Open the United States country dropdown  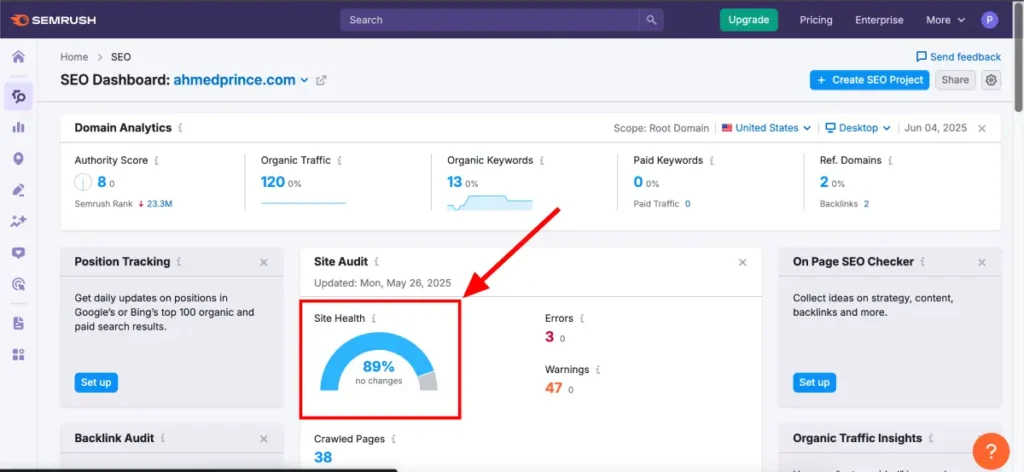click(x=766, y=128)
